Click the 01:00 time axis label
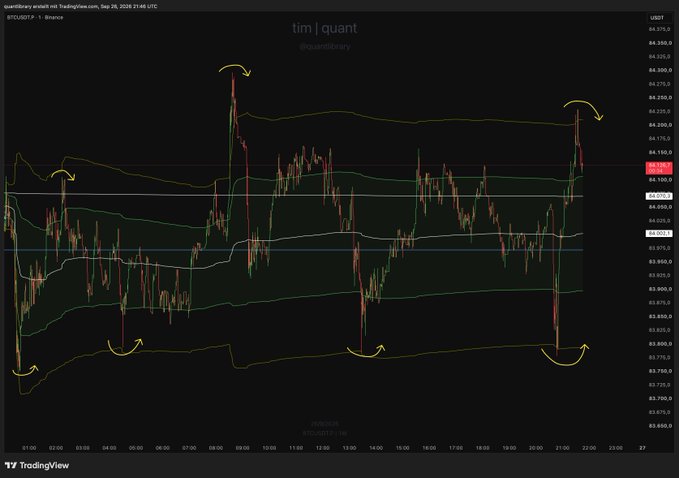This screenshot has width=679, height=478. click(29, 448)
